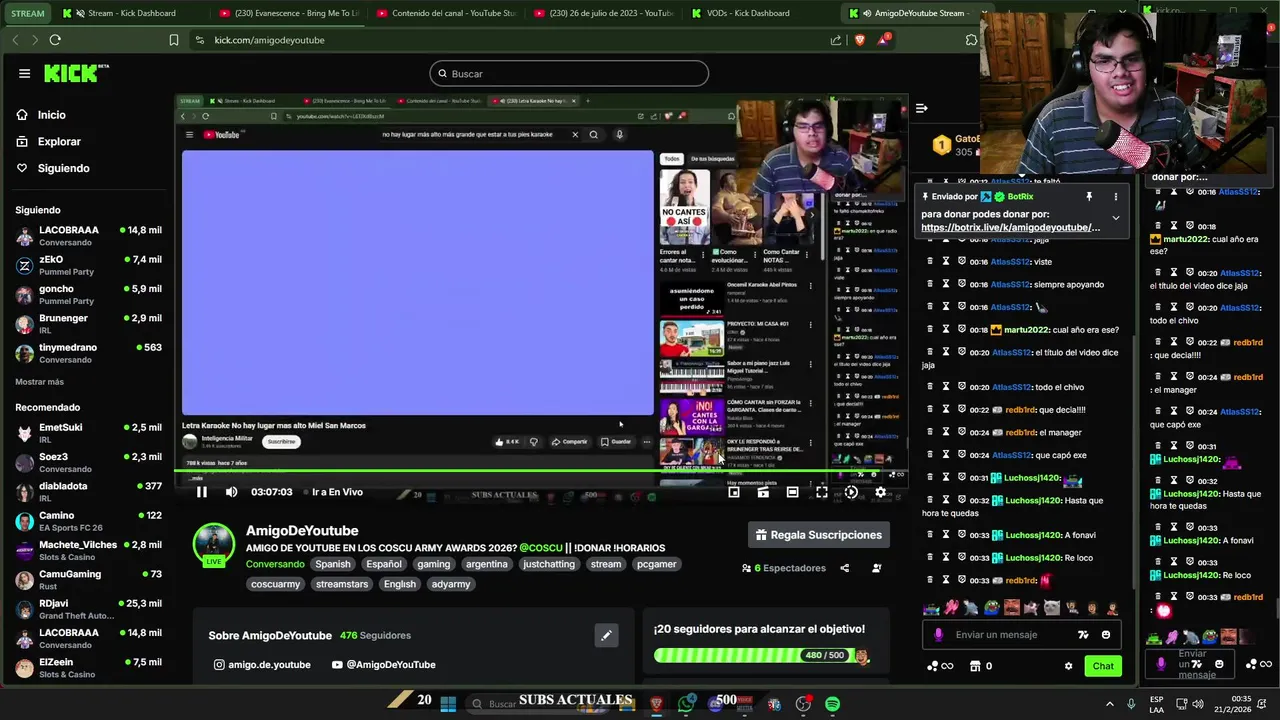Switch to the Contenido del canal YouTube Studio tab

coord(448,13)
